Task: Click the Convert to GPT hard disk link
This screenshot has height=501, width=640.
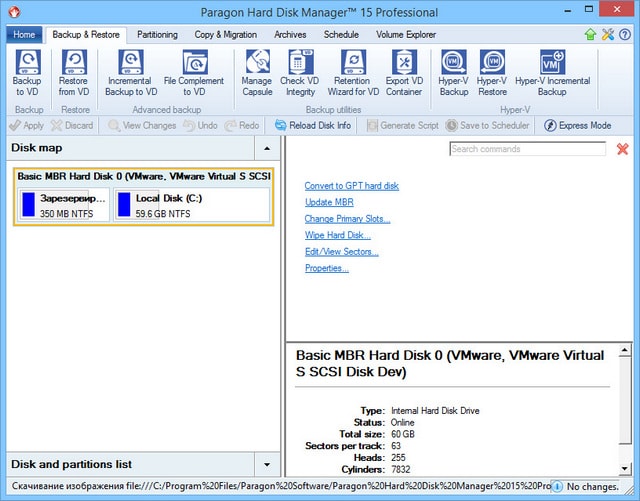Action: pos(351,186)
